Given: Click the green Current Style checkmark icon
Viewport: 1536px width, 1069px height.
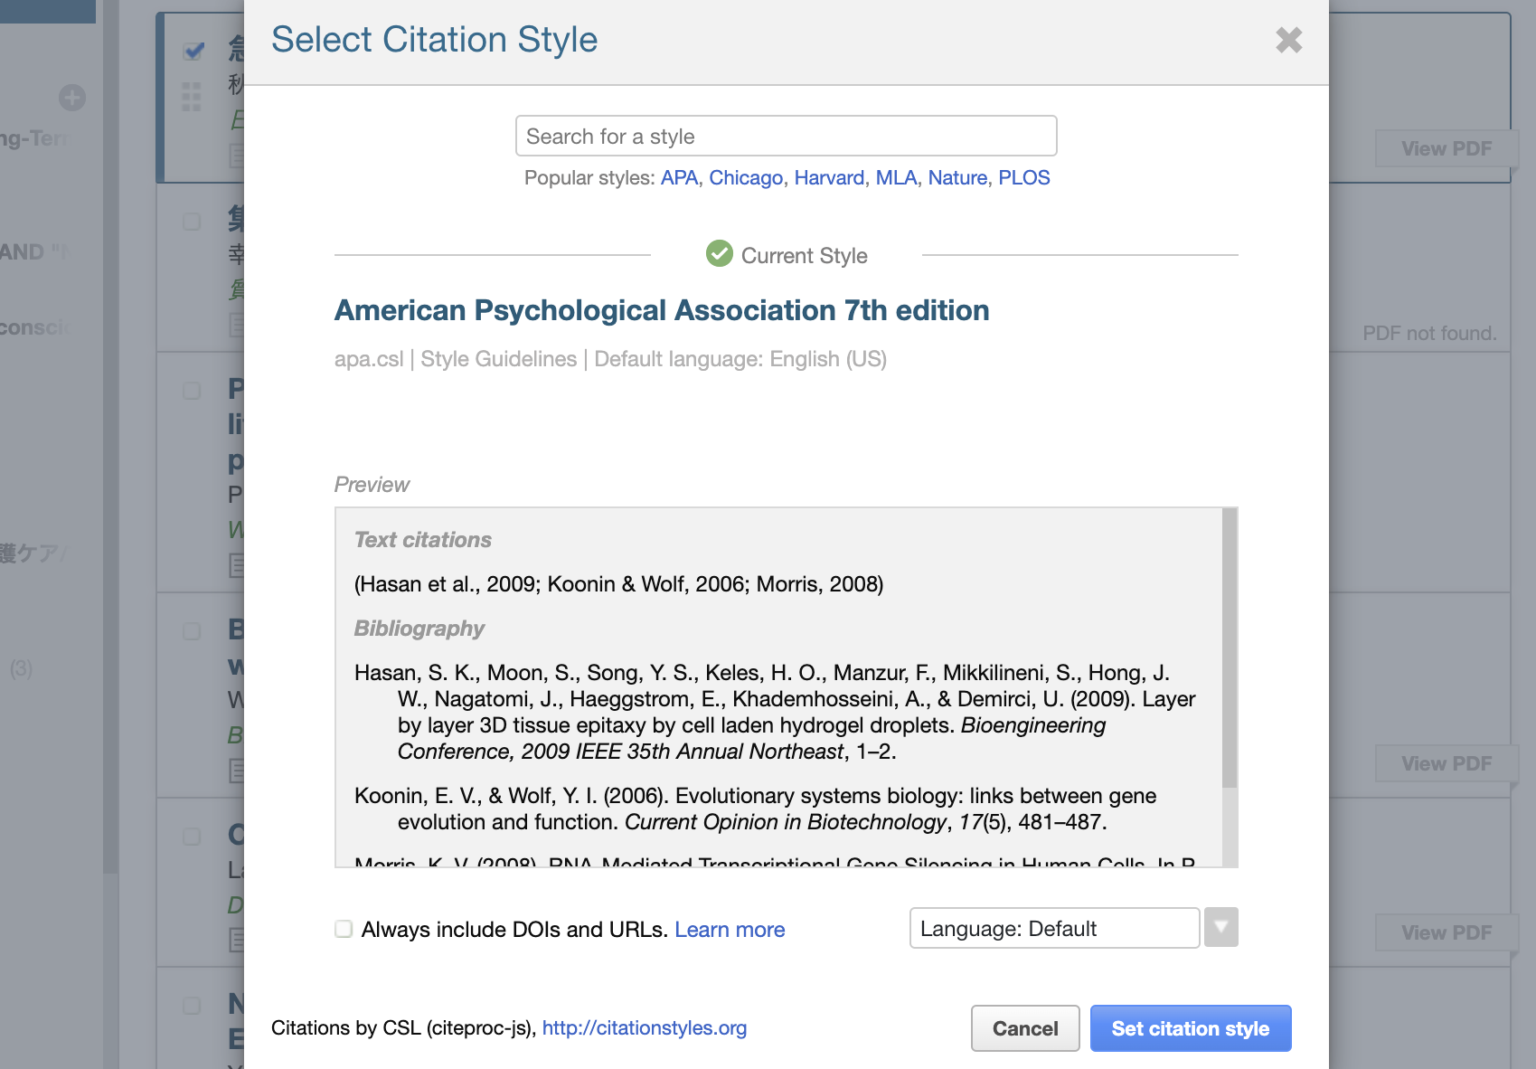Looking at the screenshot, I should pos(719,254).
